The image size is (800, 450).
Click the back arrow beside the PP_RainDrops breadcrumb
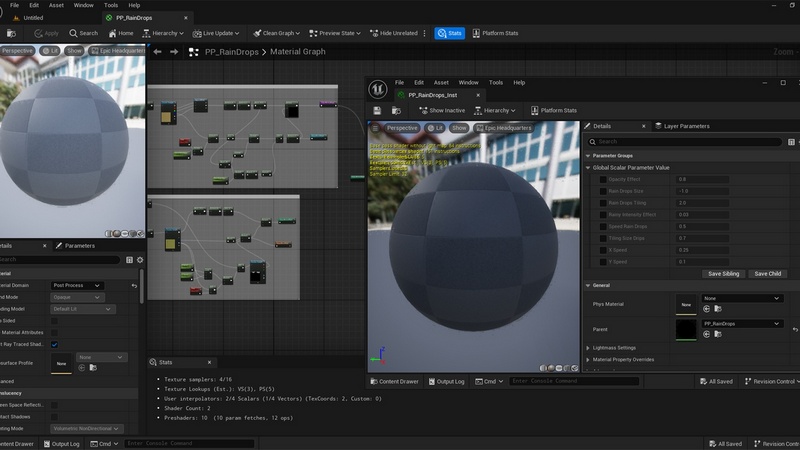click(156, 52)
